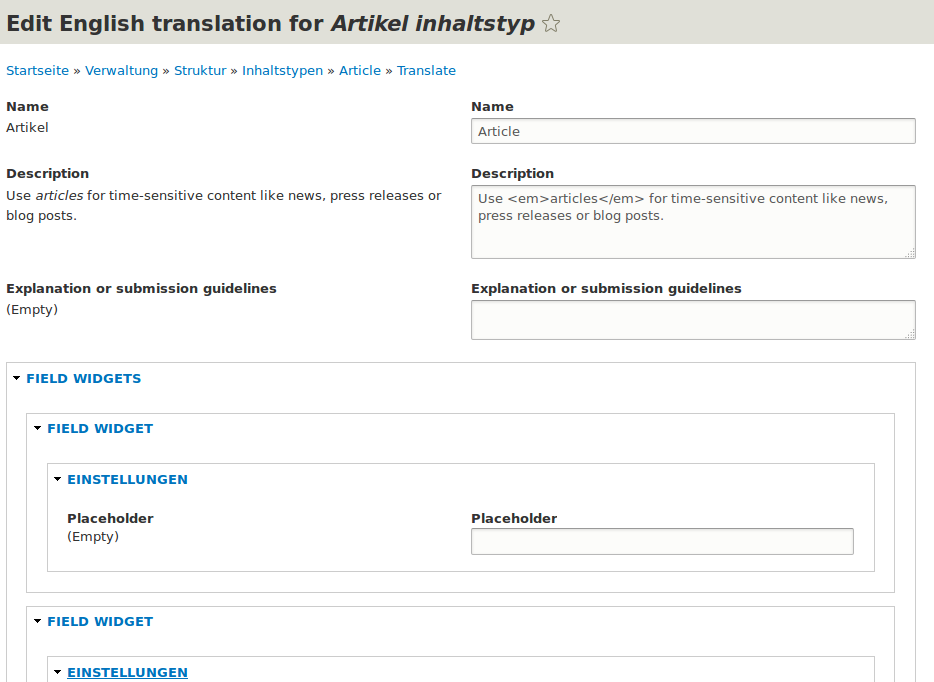The height and width of the screenshot is (682, 934).
Task: Click the Translate breadcrumb link
Action: click(x=426, y=71)
